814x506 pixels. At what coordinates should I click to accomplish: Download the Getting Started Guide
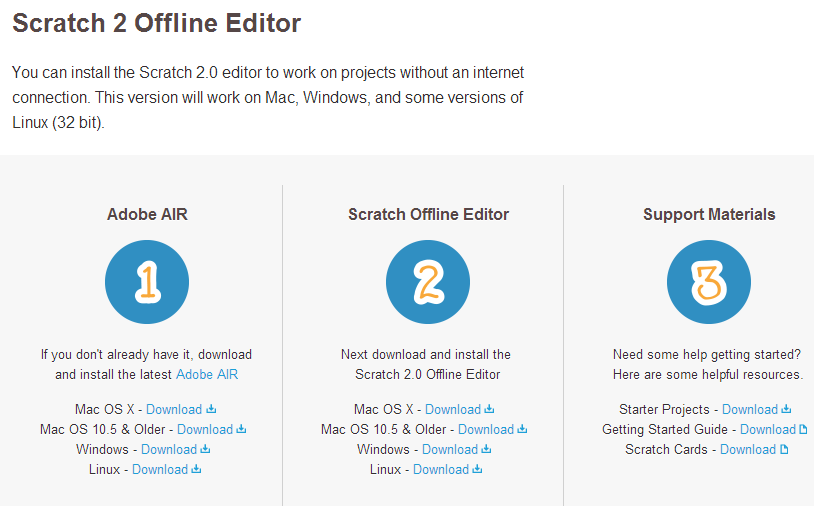(767, 429)
